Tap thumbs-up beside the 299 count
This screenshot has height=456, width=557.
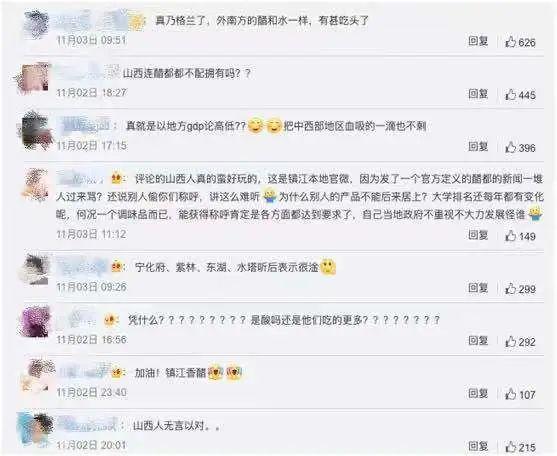click(510, 288)
